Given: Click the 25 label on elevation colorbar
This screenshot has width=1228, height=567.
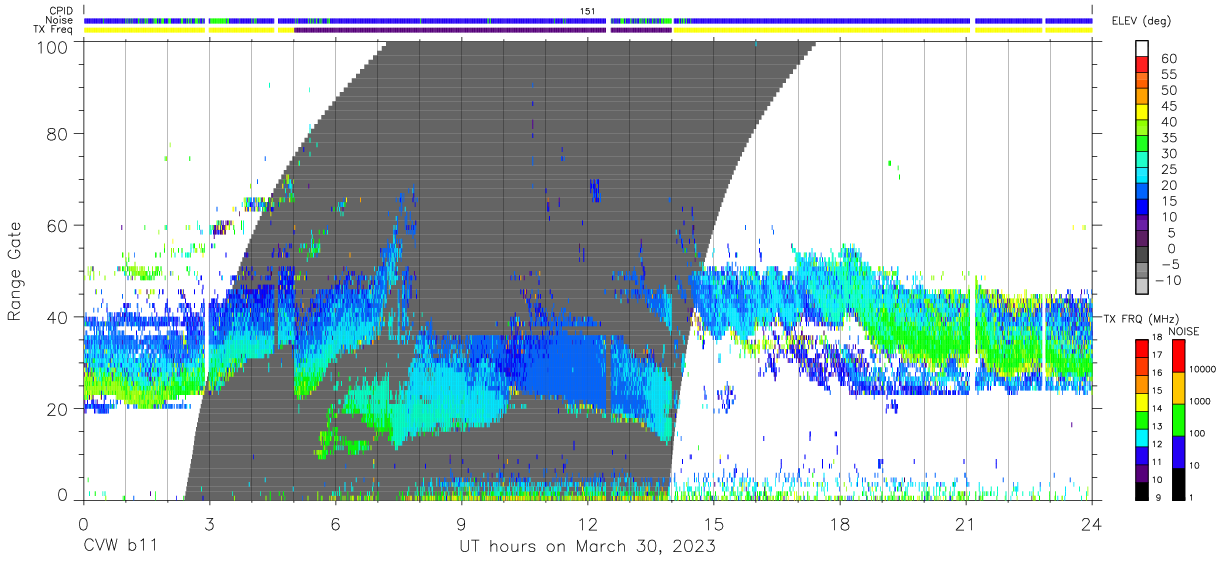Looking at the screenshot, I should (x=1168, y=169).
